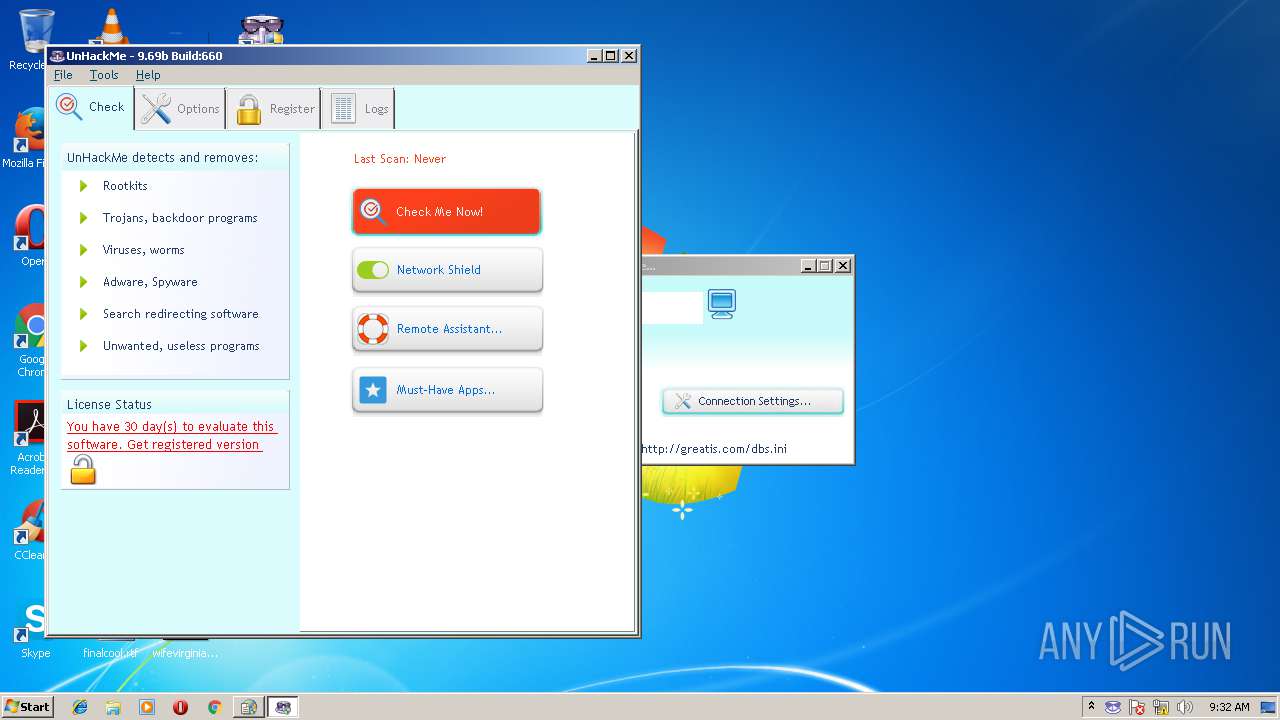
Task: Switch to the Logs tab
Action: [358, 109]
